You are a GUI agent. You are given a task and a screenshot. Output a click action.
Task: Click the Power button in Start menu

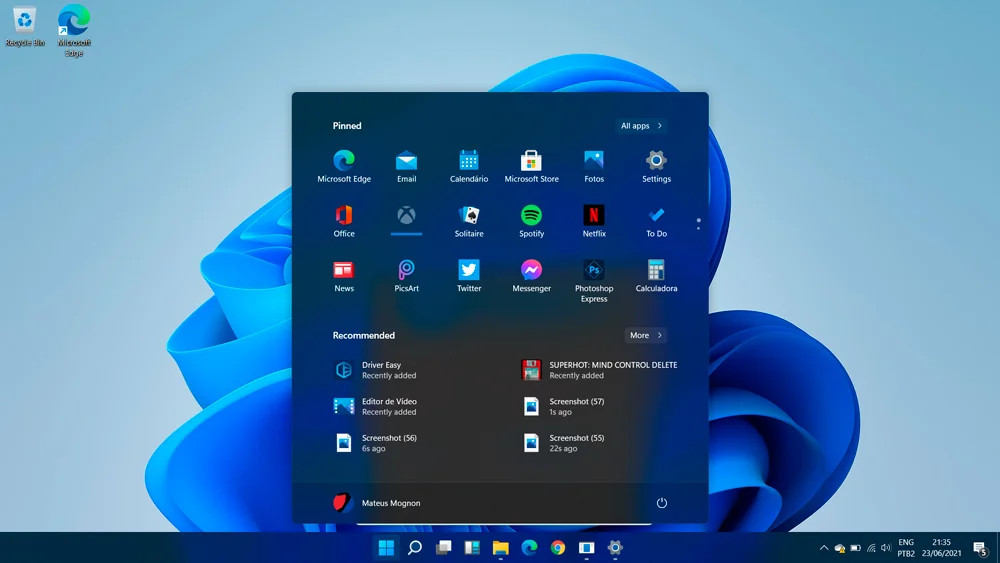661,503
